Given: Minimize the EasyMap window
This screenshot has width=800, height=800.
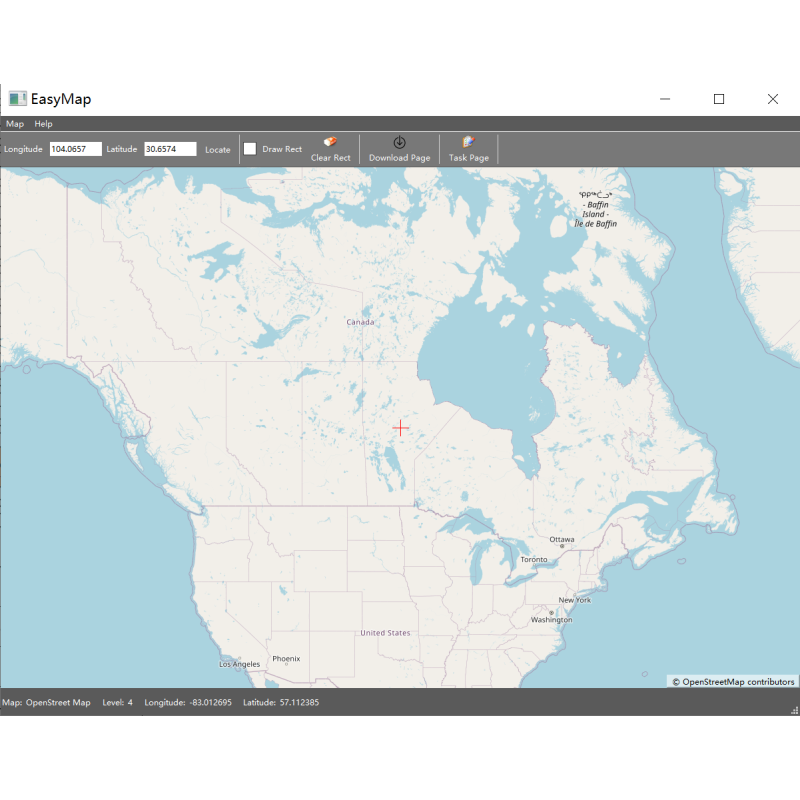Looking at the screenshot, I should tap(665, 99).
